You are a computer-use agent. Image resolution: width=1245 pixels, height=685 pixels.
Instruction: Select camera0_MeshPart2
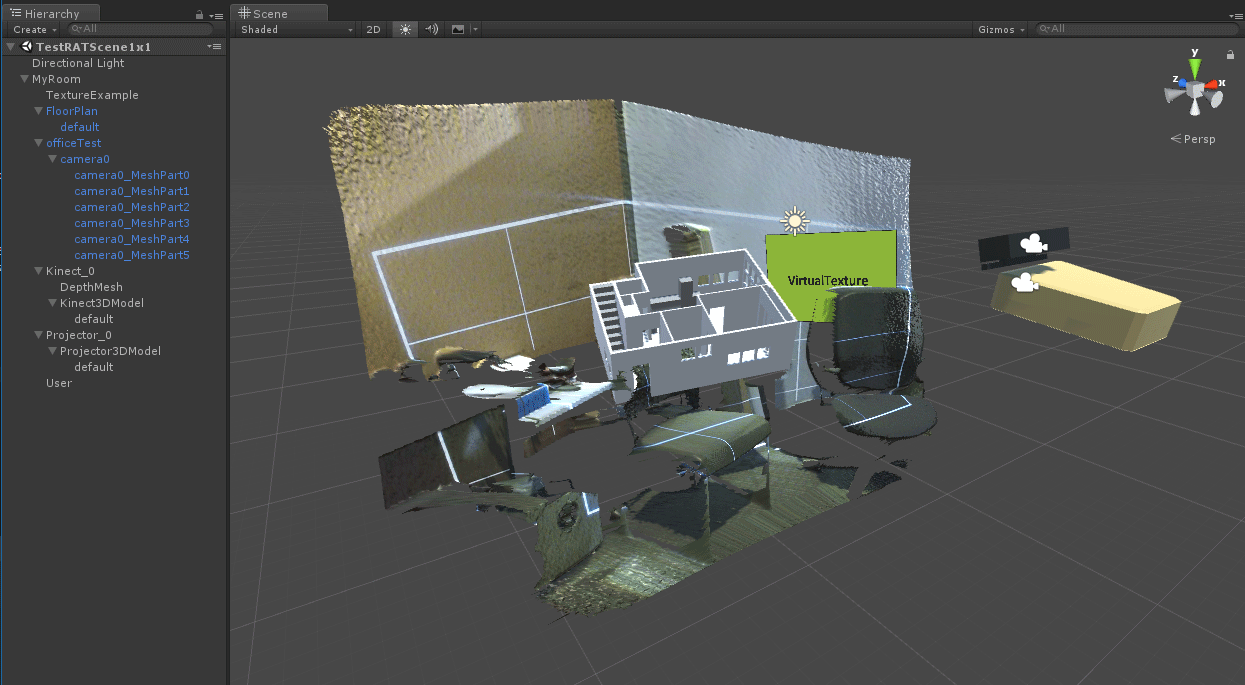132,207
